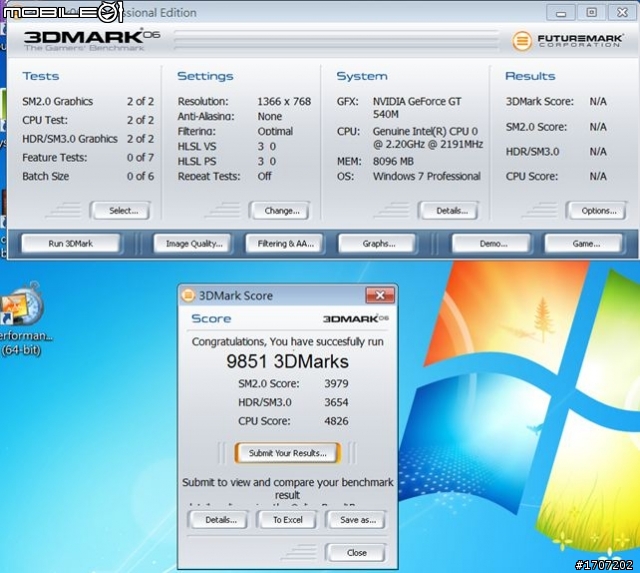Click the 8096 MB memory value
Viewport: 640px width, 573px height.
tap(393, 161)
